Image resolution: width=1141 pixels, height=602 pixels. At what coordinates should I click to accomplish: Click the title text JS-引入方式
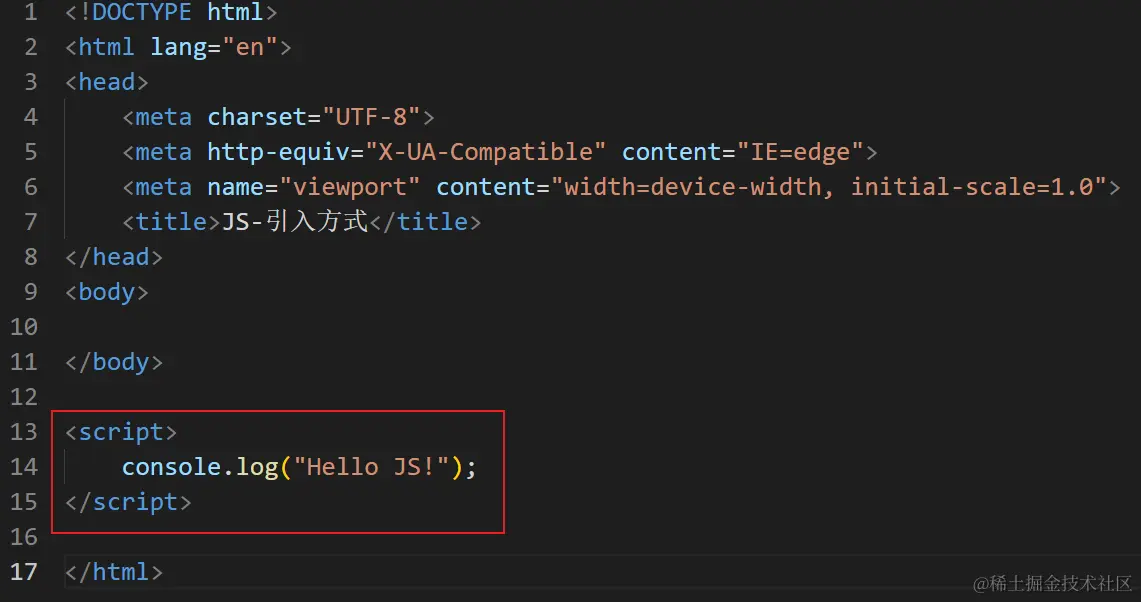pos(295,221)
